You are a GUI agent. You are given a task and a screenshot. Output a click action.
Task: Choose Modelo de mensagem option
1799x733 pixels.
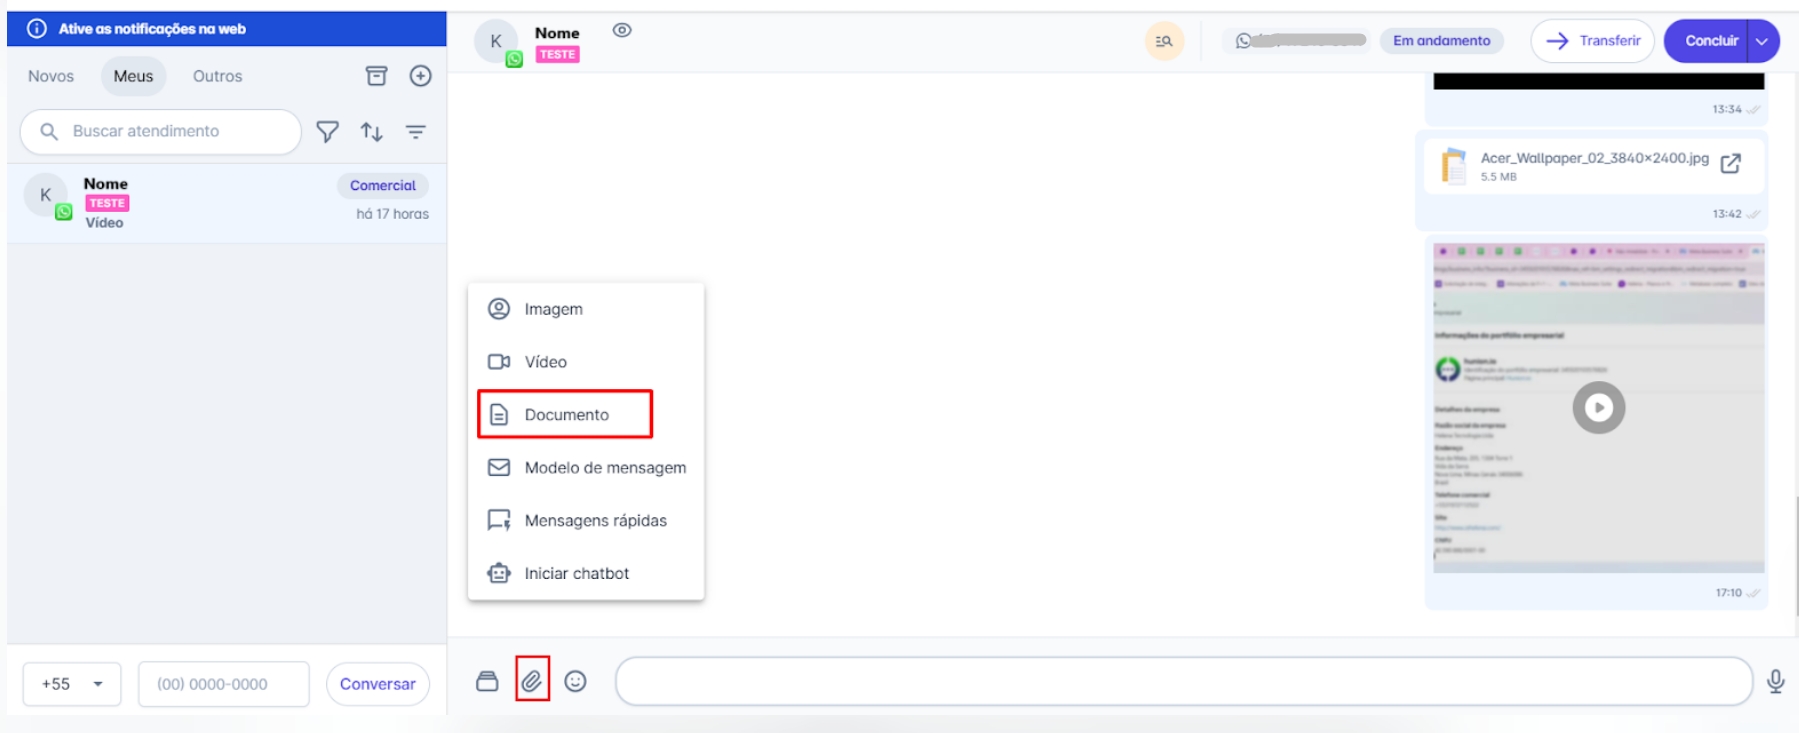coord(604,467)
